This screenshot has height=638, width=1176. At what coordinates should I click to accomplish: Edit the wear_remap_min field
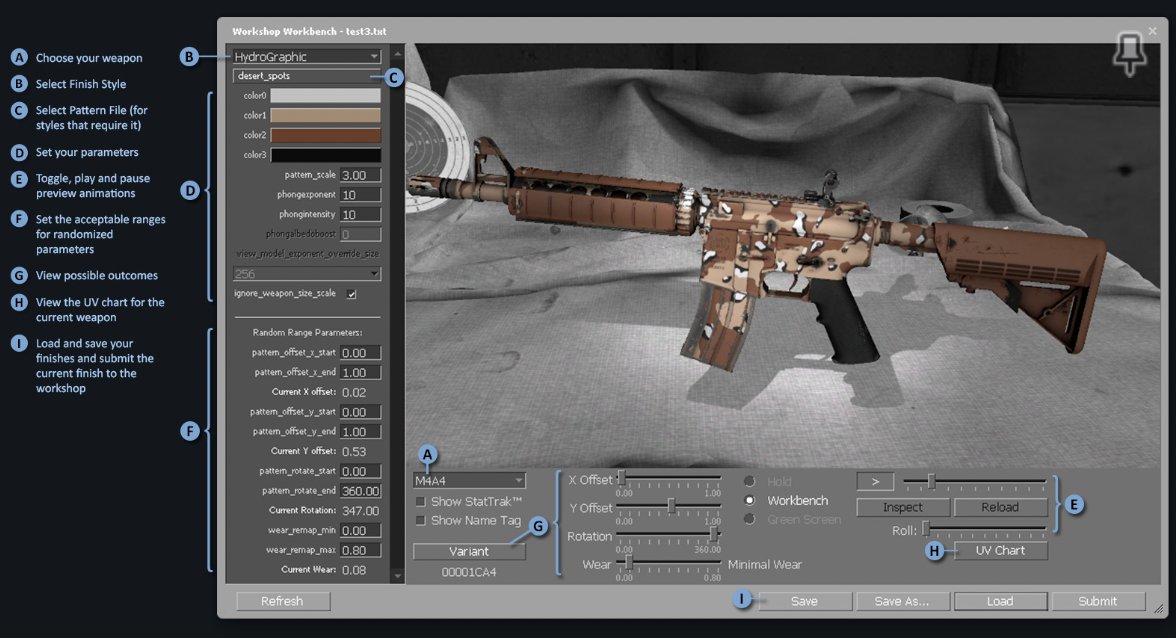click(360, 530)
